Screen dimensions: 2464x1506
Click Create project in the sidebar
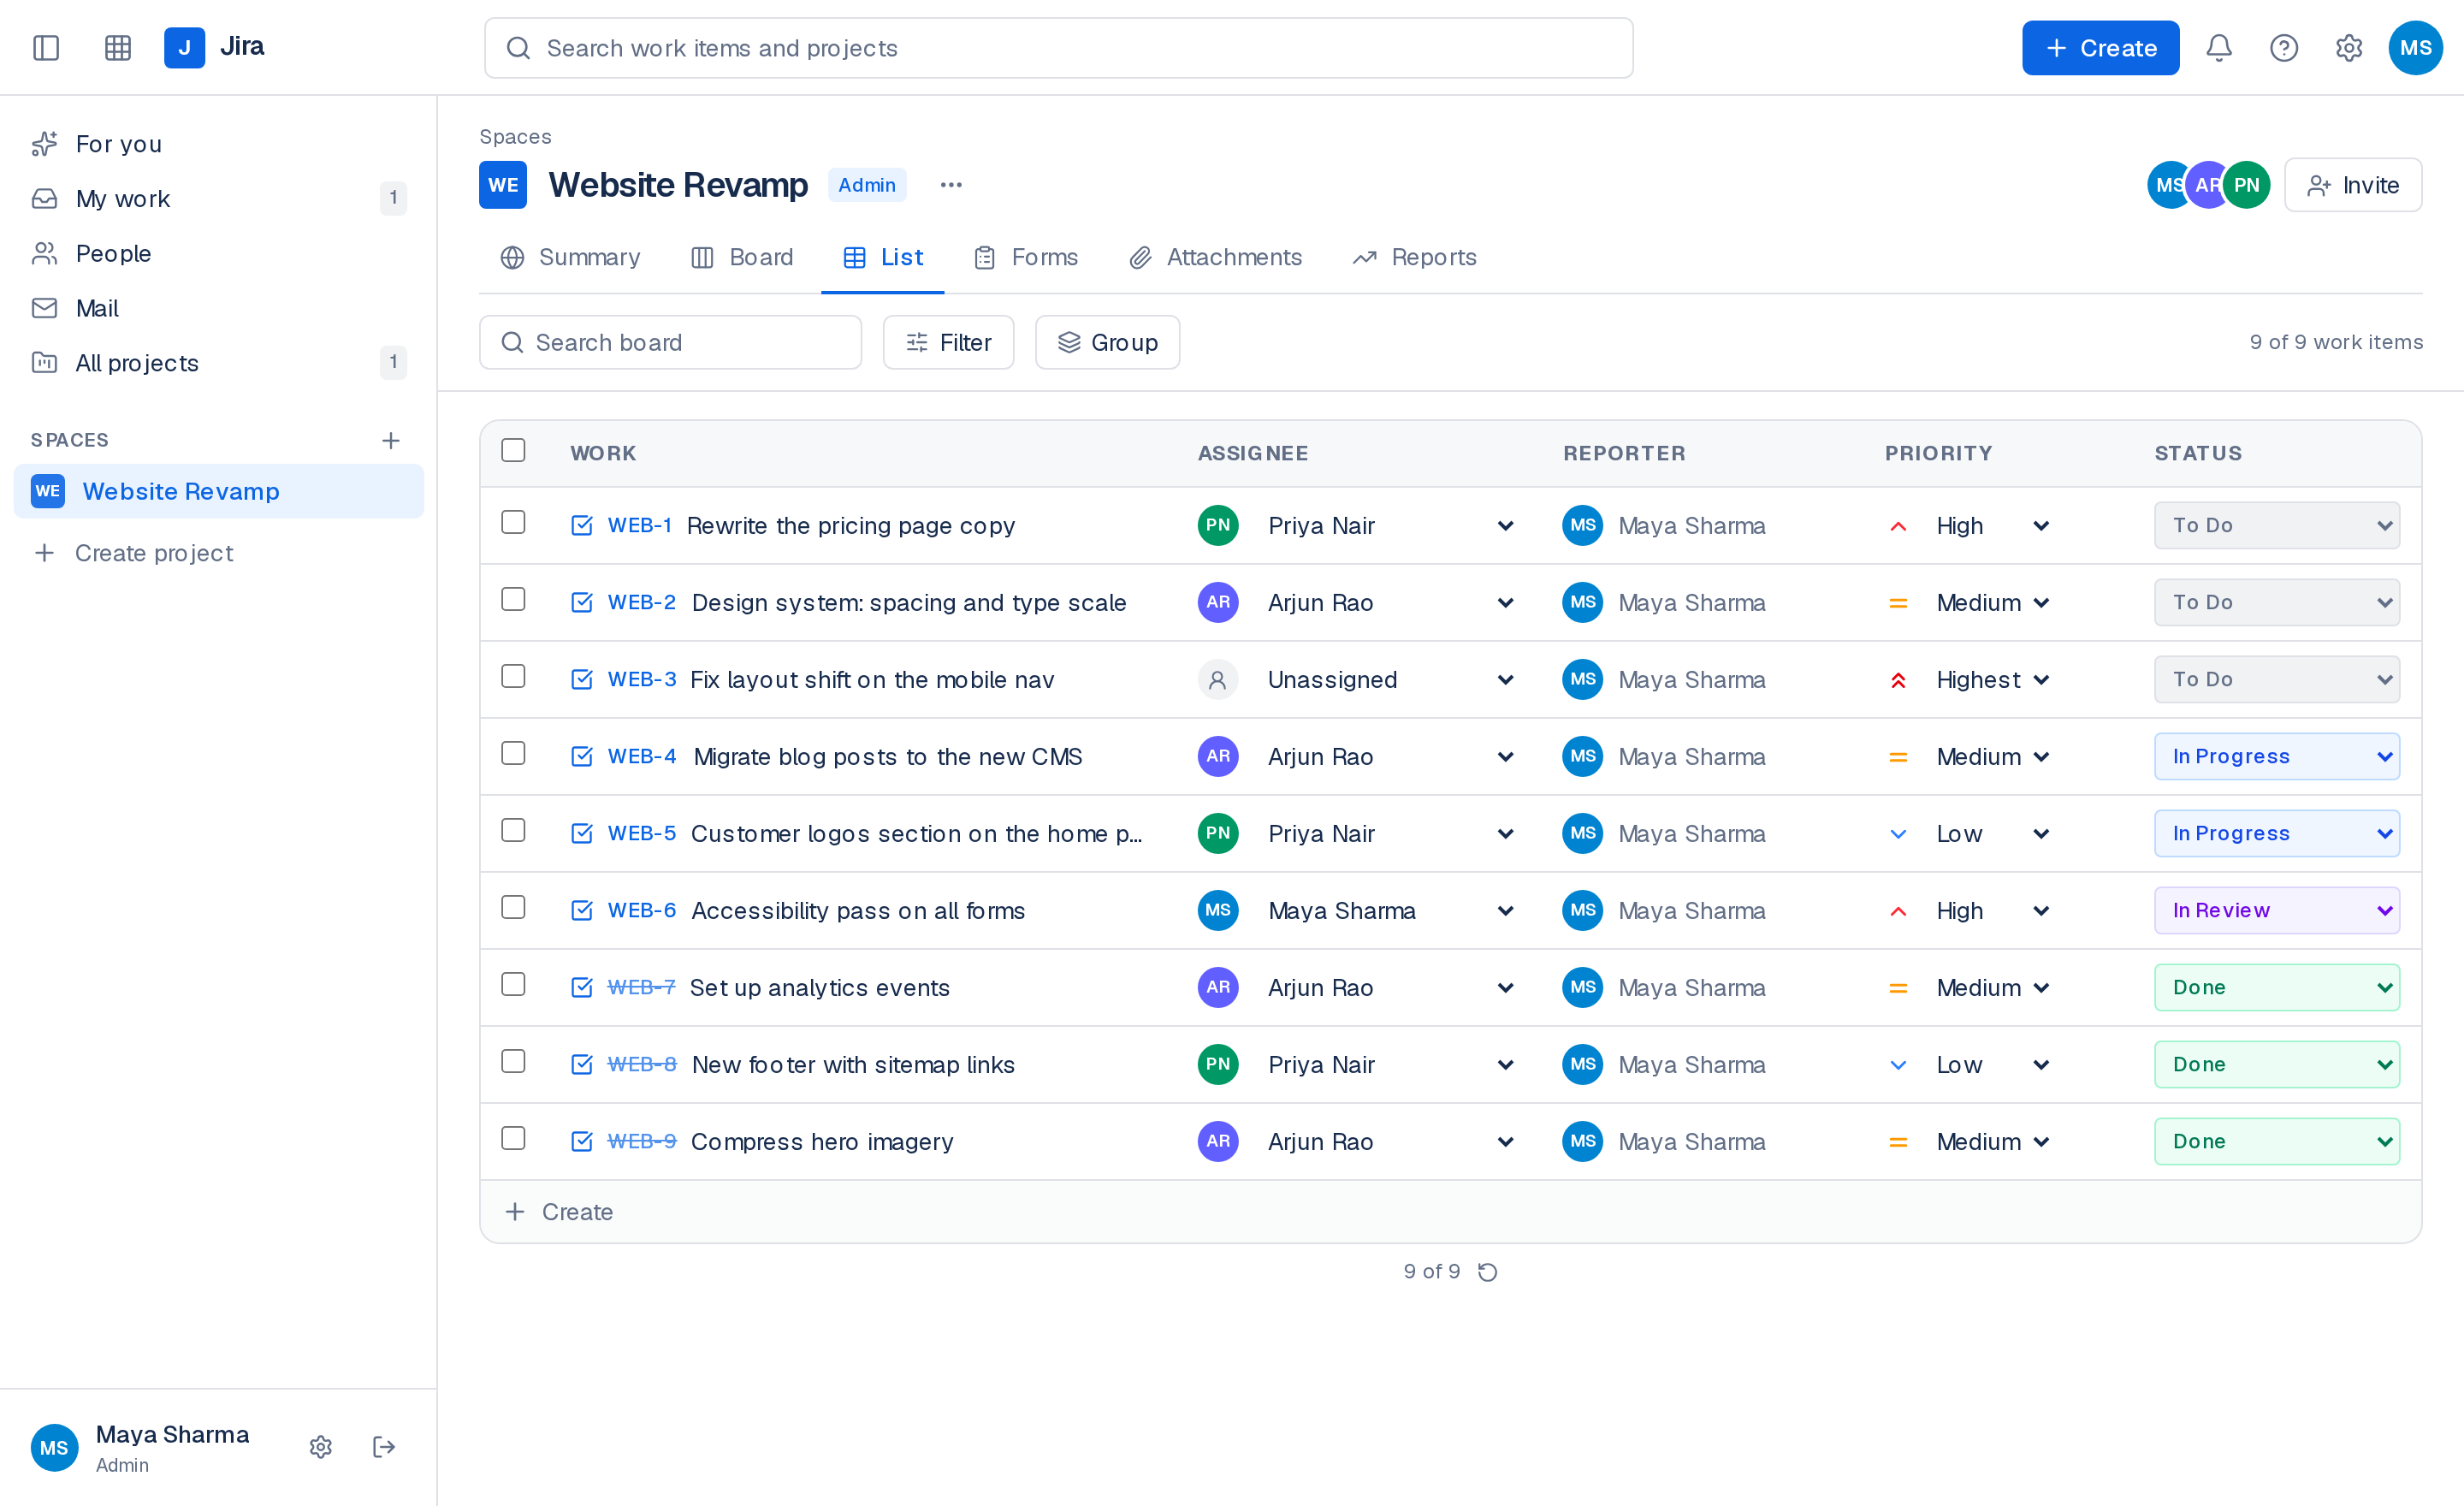click(x=218, y=553)
